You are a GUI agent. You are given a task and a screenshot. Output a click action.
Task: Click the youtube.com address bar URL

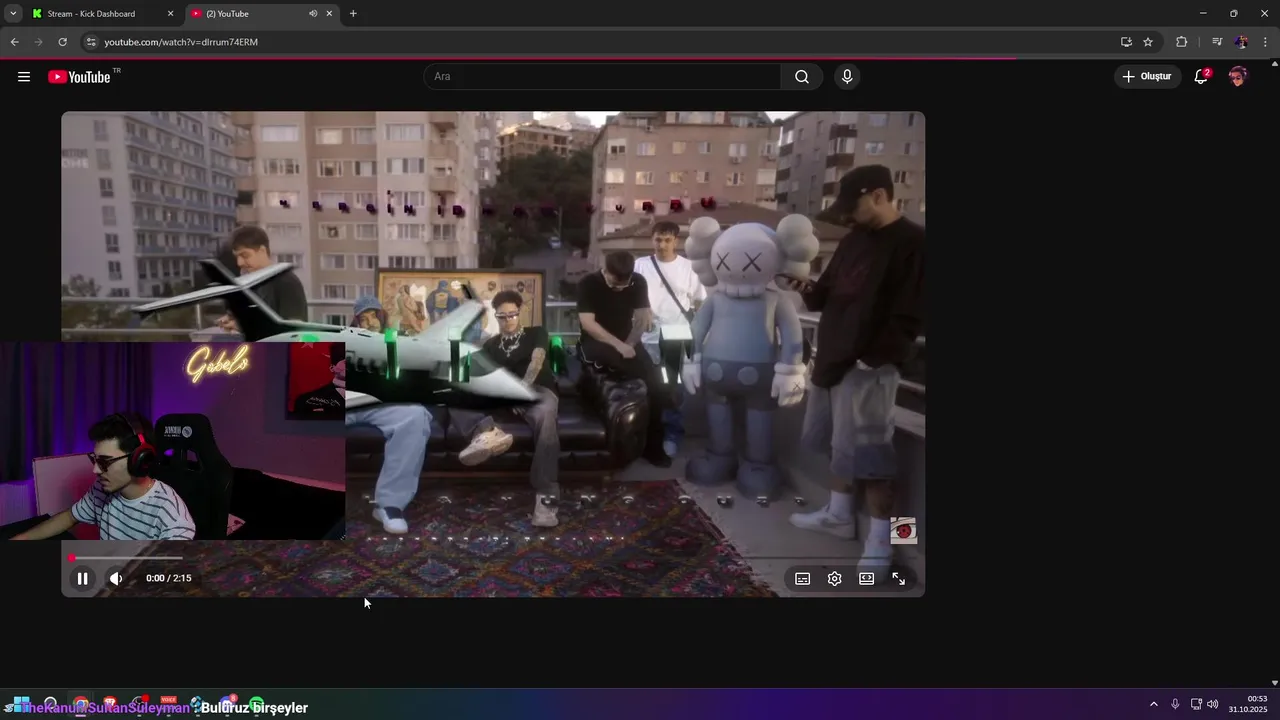[x=181, y=42]
